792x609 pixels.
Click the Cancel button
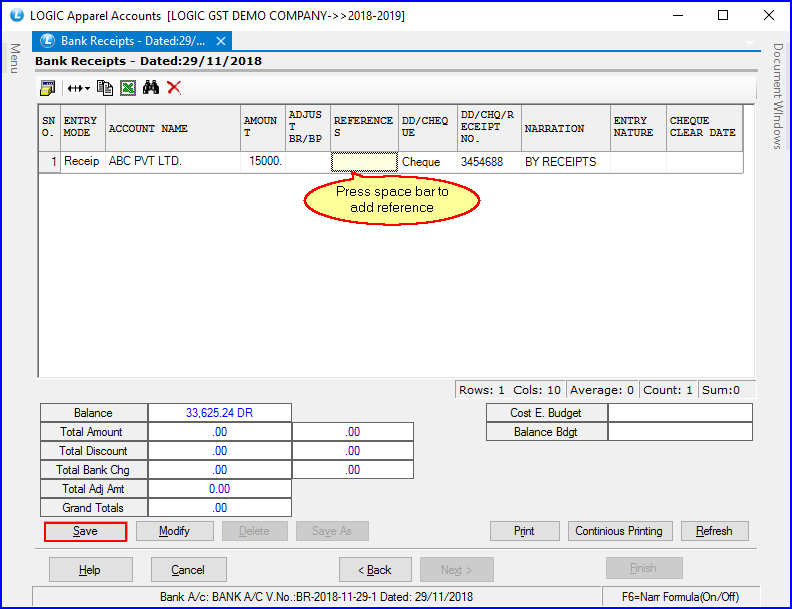click(188, 570)
